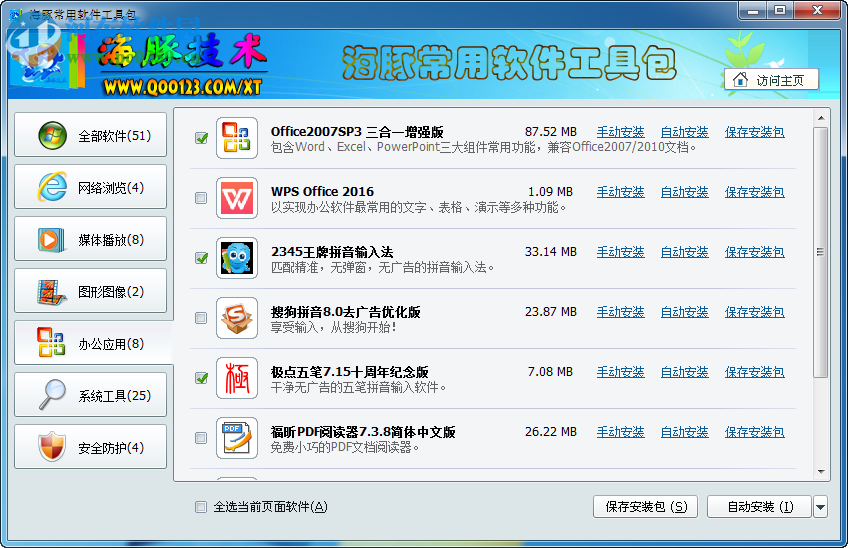Click the 搜狗拼音 app icon
Screen dimensions: 848x548
237,318
